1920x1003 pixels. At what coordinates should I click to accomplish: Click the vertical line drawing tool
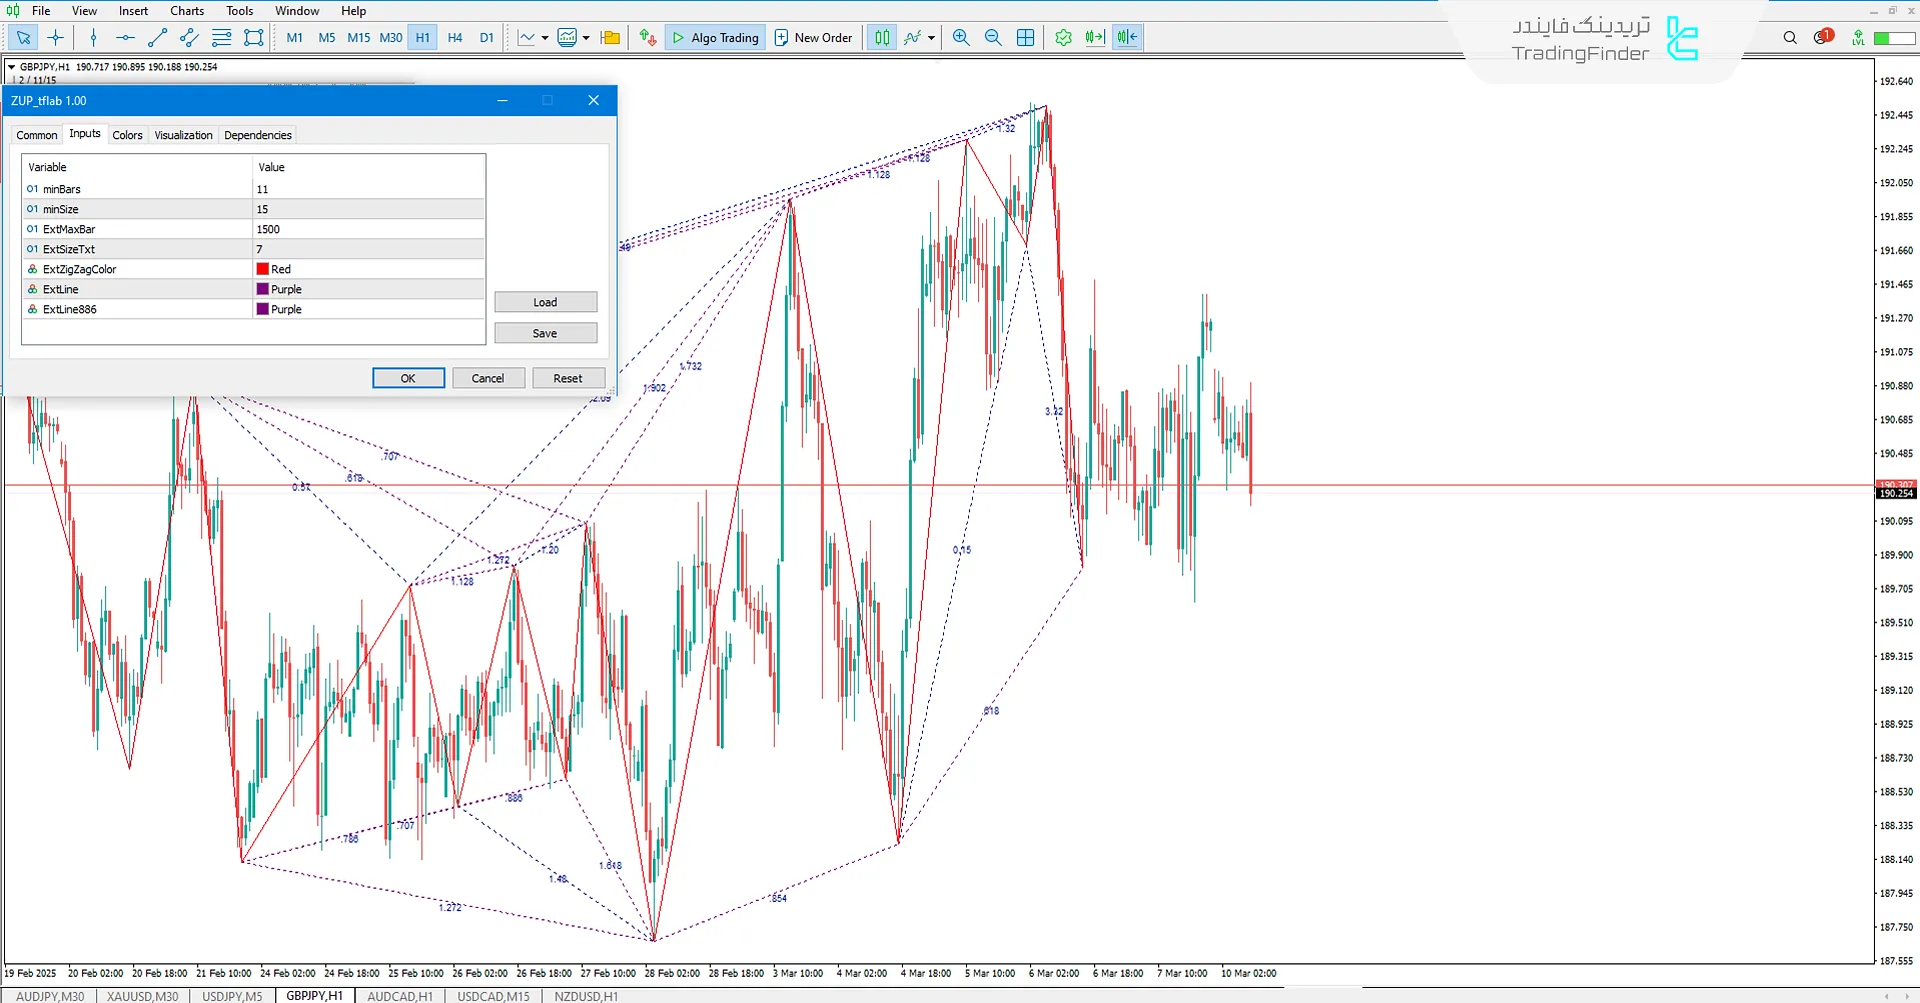[93, 38]
